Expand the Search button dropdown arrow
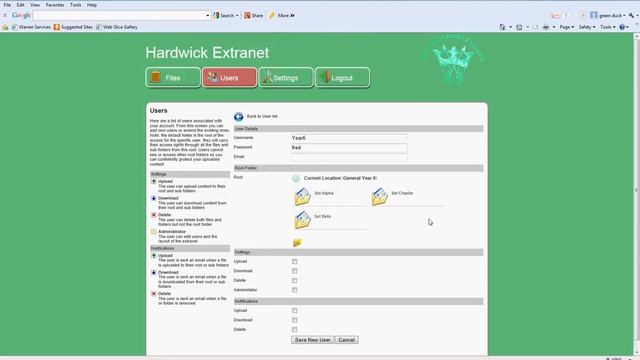The image size is (640, 360). [237, 16]
